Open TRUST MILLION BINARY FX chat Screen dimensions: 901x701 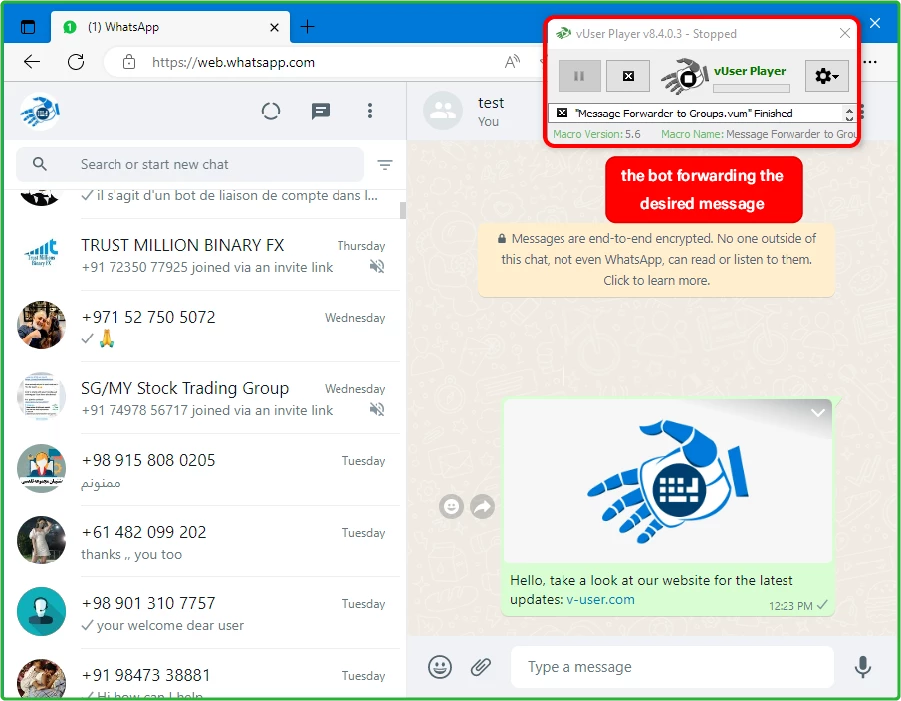tap(202, 255)
